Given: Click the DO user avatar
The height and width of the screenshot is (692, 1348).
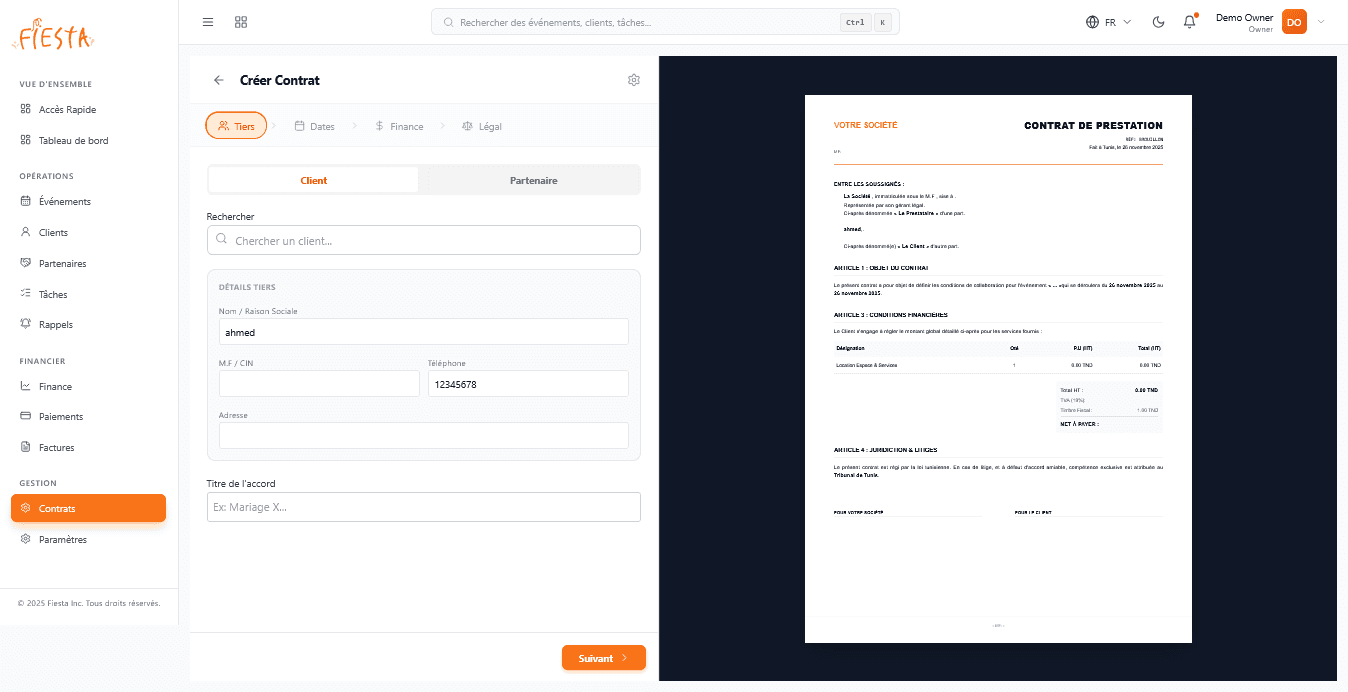Looking at the screenshot, I should pos(1294,22).
